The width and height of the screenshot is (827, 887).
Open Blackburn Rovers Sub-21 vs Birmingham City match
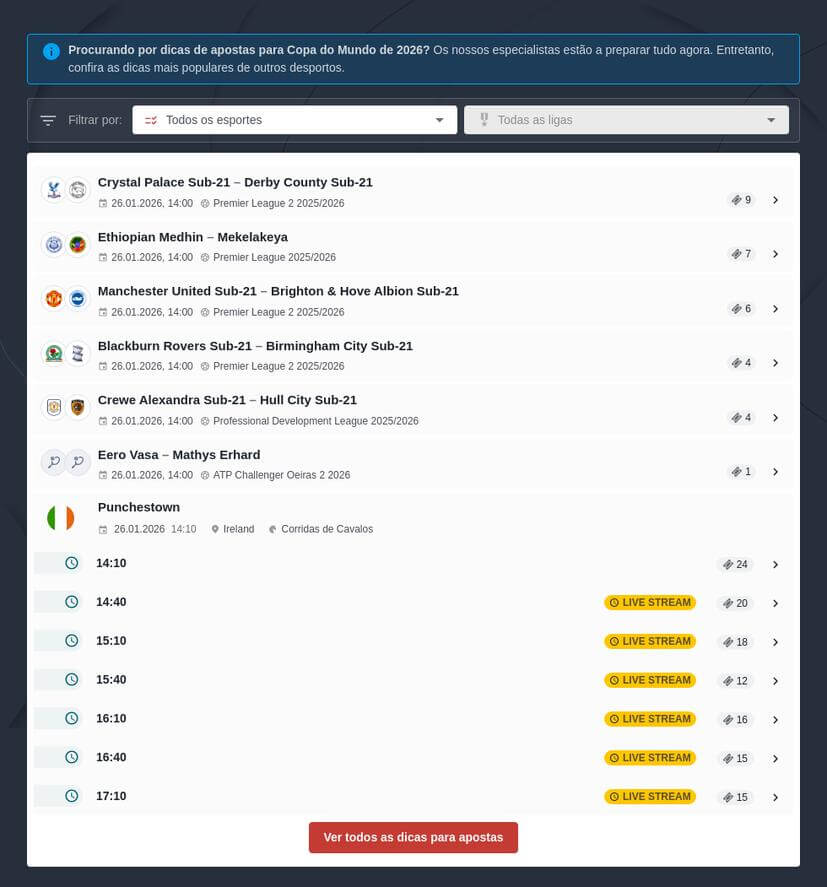[255, 346]
